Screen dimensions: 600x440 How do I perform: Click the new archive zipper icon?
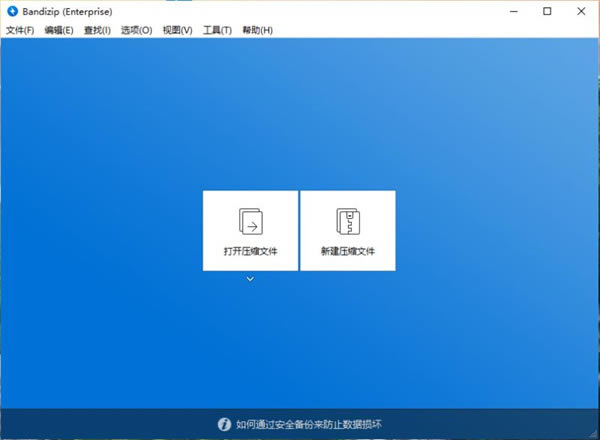347,220
